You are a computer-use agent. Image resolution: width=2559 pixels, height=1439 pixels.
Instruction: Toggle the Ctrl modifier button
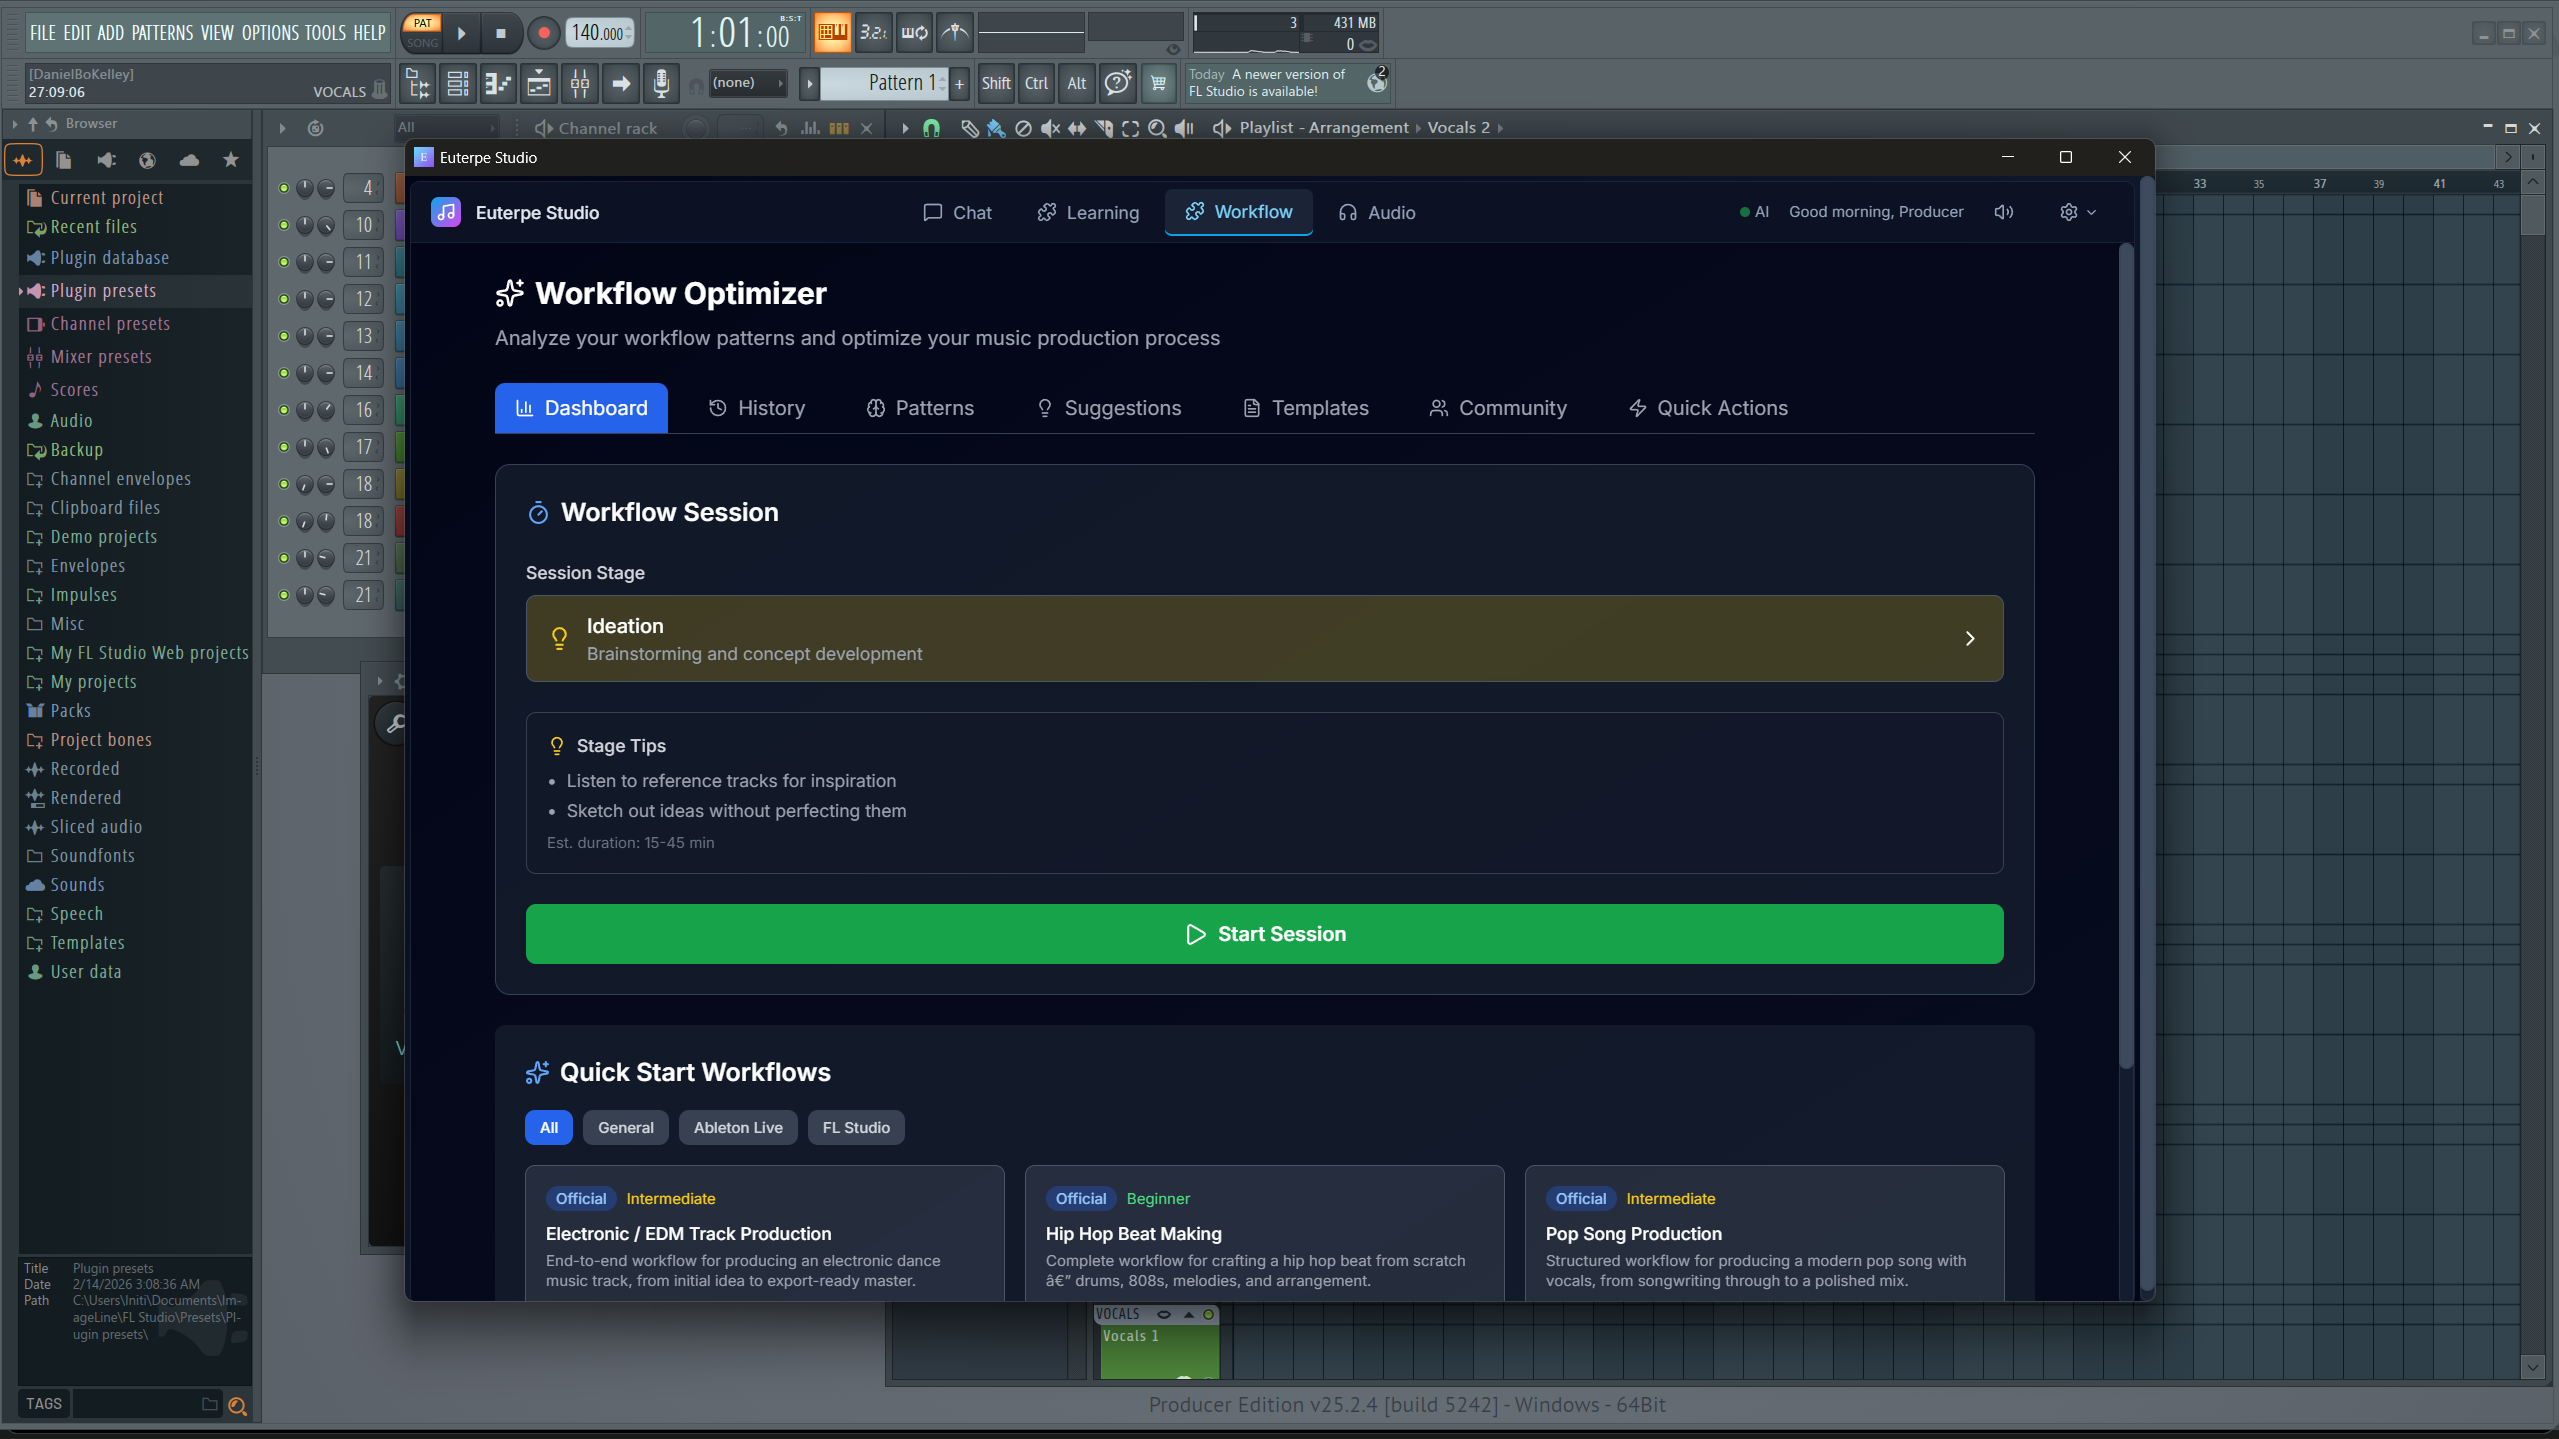coord(1037,83)
